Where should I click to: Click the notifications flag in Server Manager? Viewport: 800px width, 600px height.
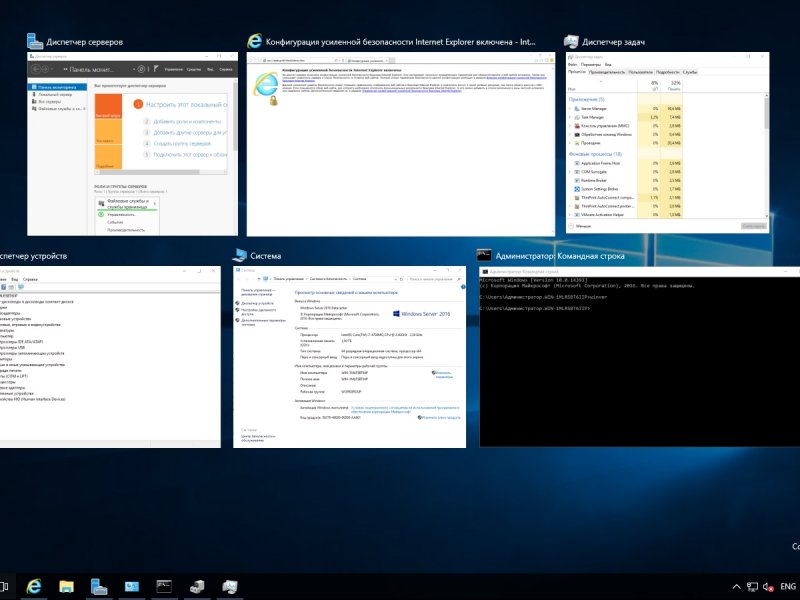click(x=156, y=68)
